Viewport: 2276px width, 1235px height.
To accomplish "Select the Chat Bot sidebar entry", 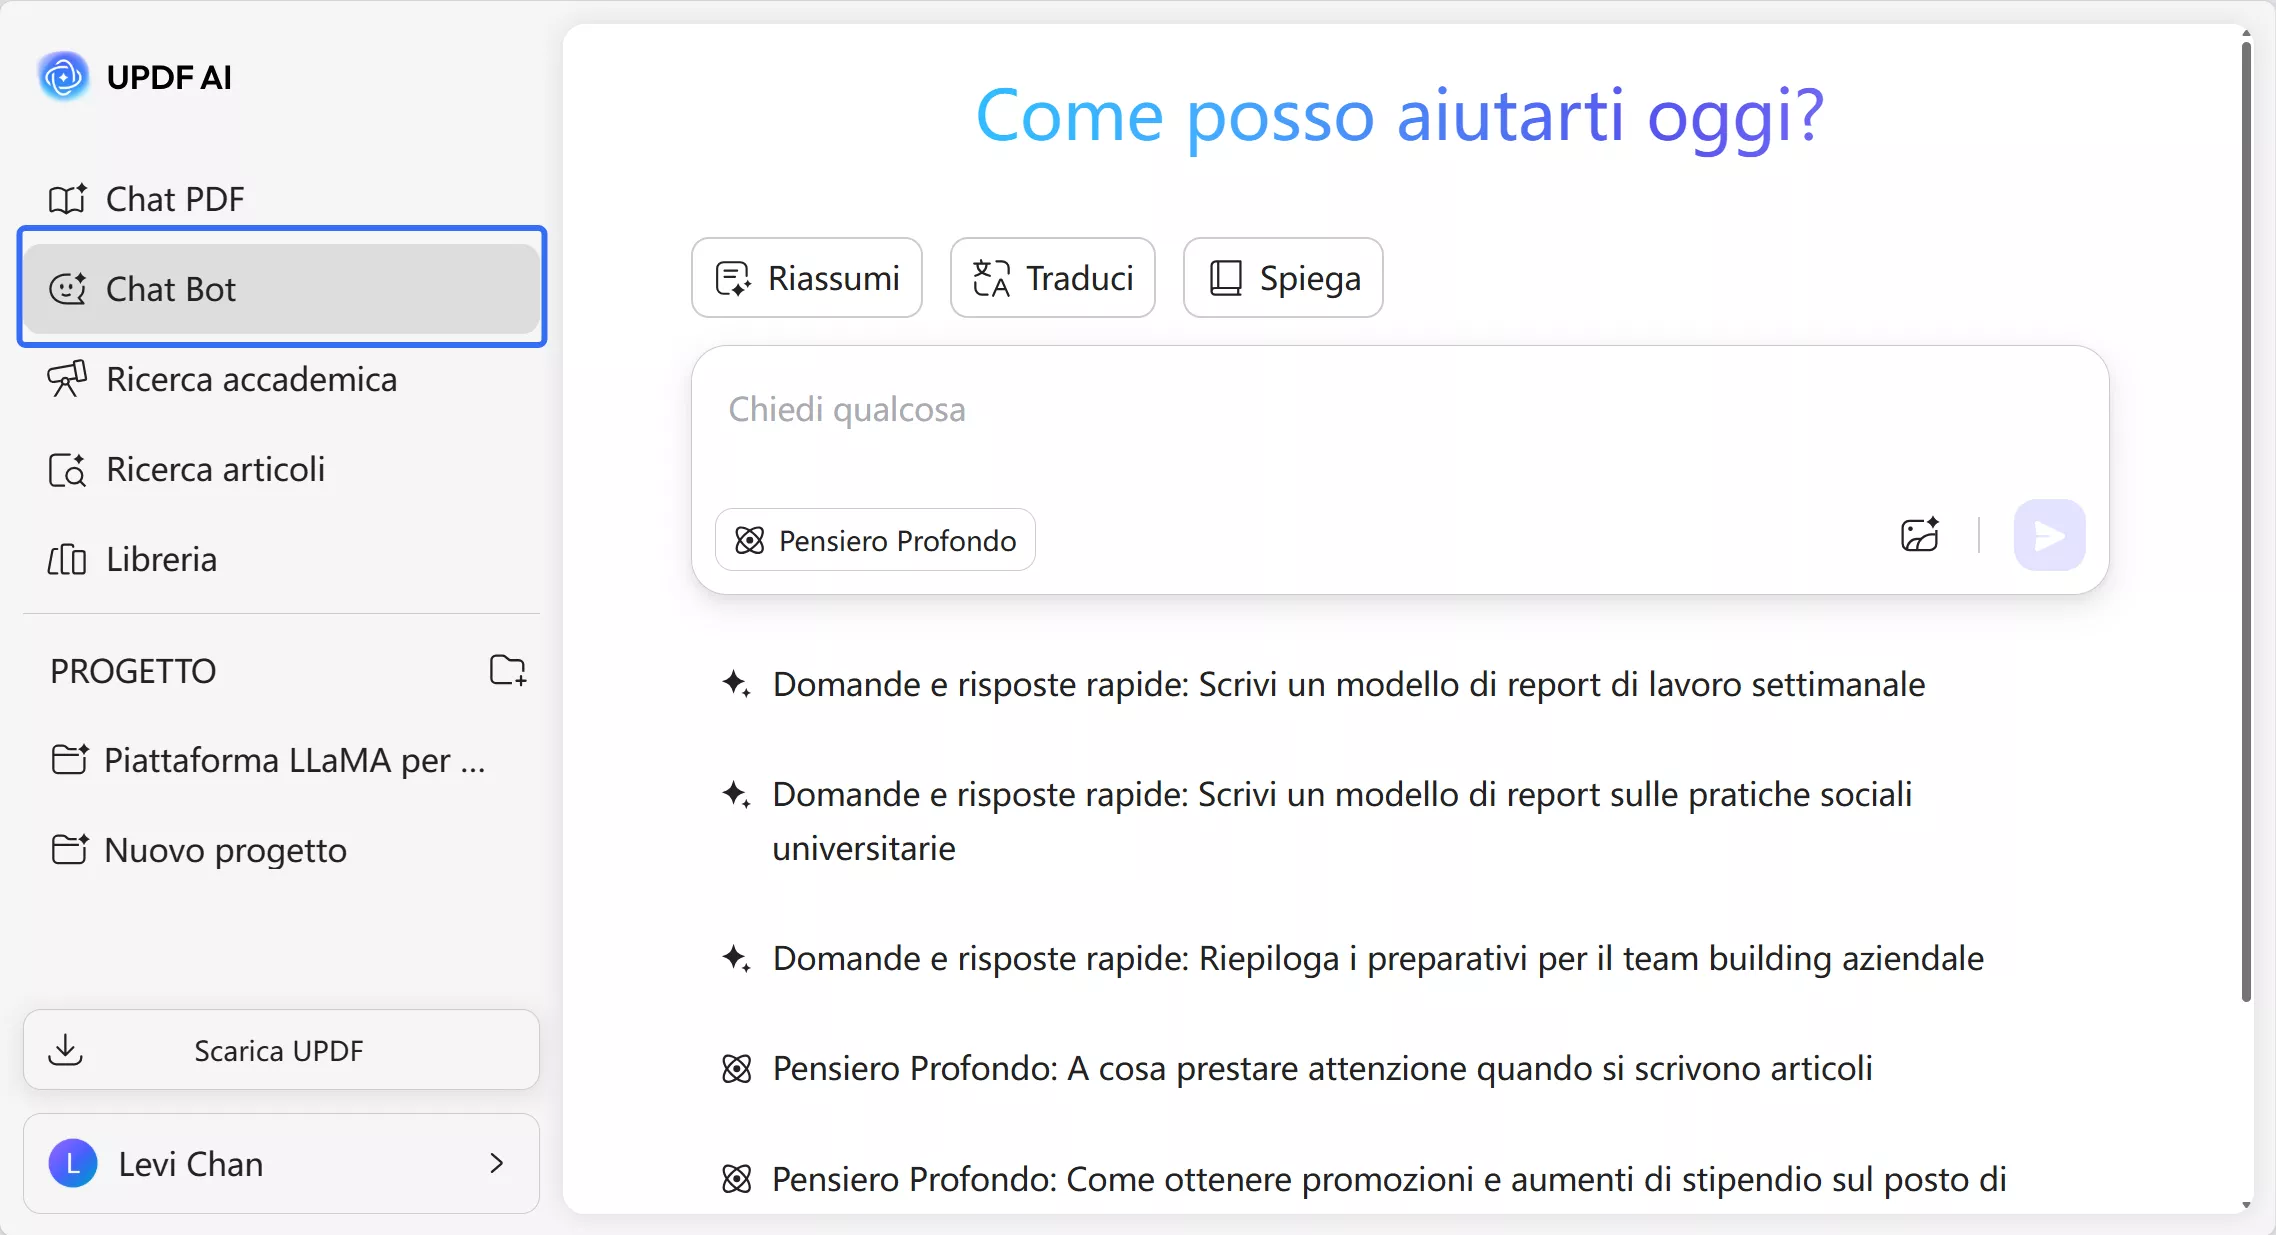I will [x=170, y=289].
